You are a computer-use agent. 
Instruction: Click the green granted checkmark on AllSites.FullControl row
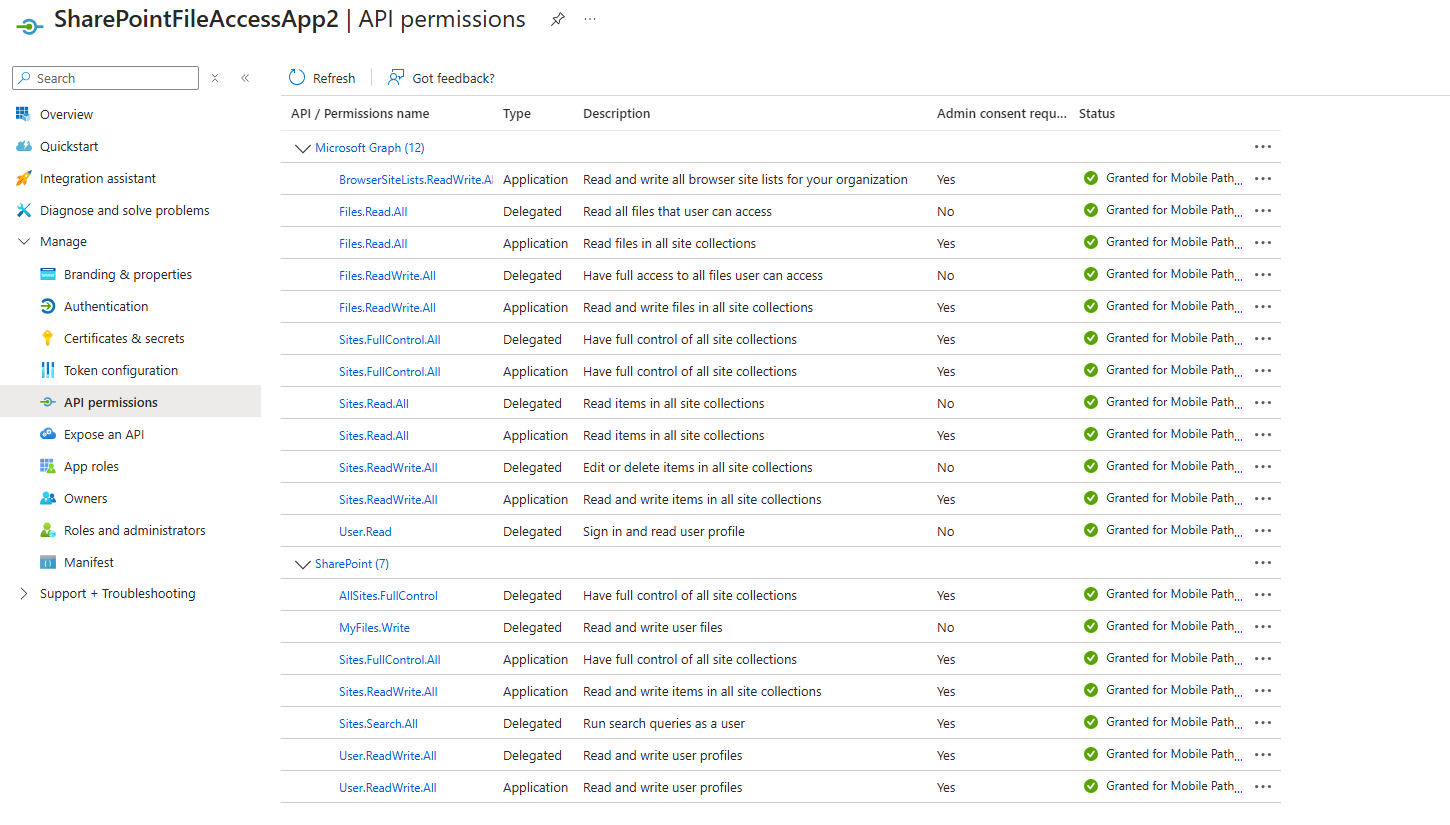(x=1091, y=594)
